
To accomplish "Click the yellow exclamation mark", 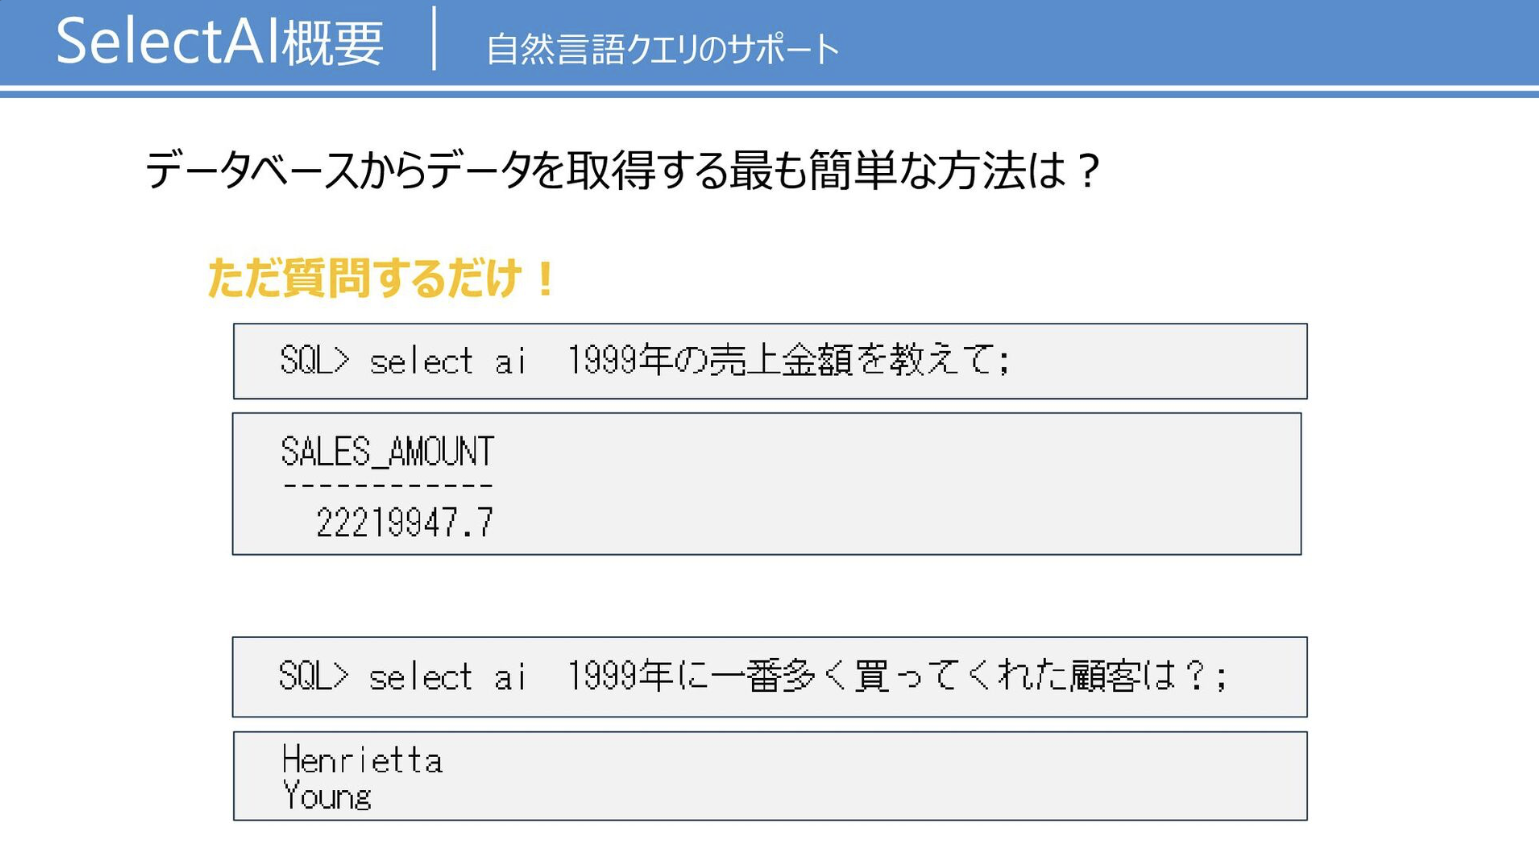I will [x=545, y=278].
